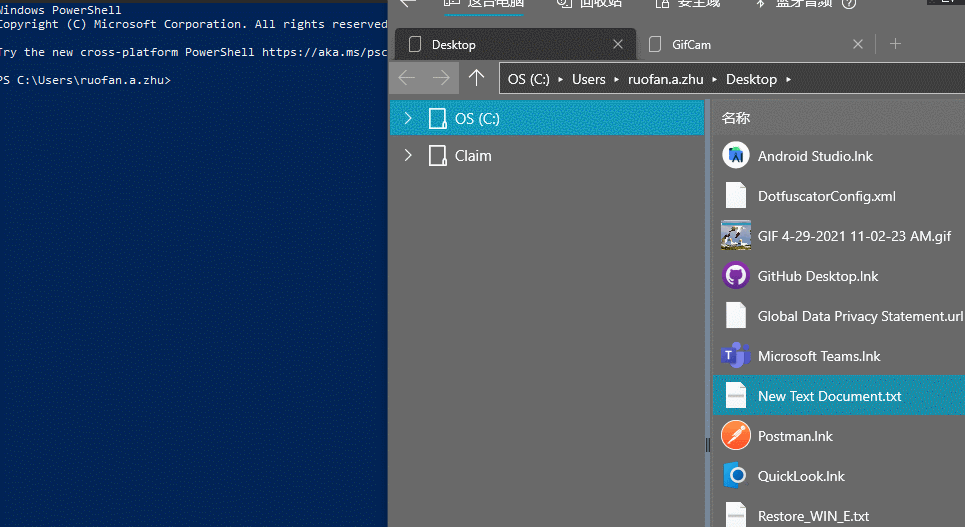Image resolution: width=965 pixels, height=527 pixels.
Task: Click the Postman shortcut icon
Action: pyautogui.click(x=735, y=436)
